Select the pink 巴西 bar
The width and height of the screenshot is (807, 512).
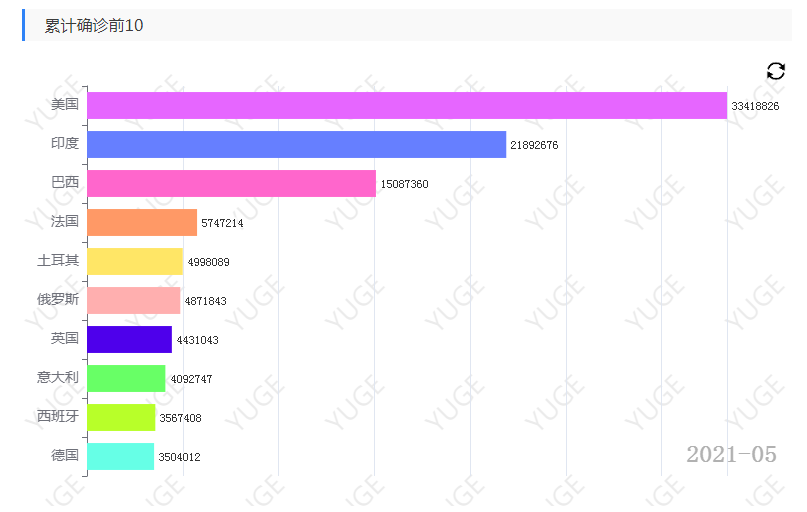[232, 184]
